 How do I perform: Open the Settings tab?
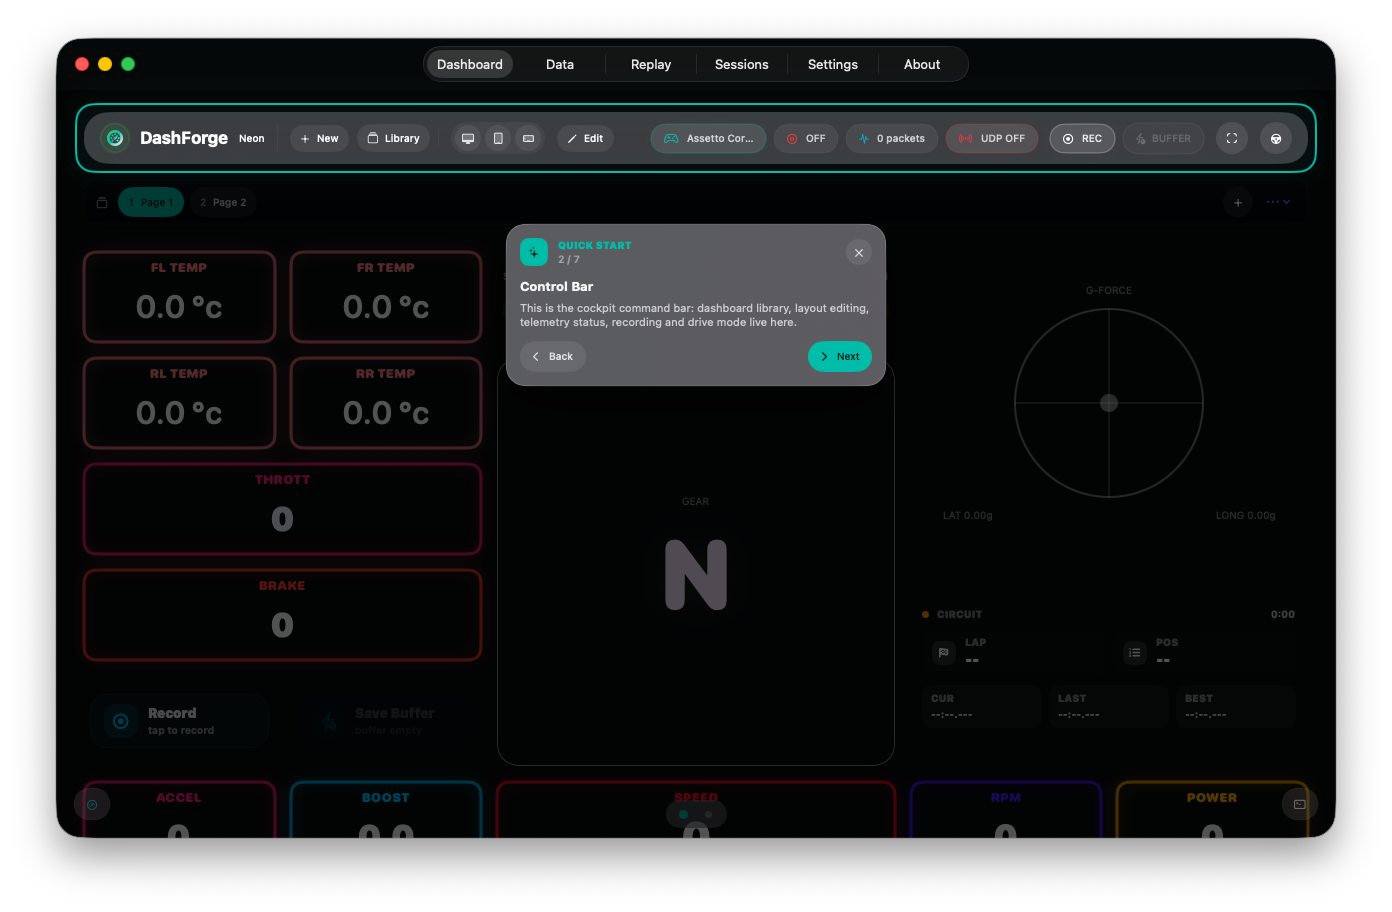(x=833, y=64)
